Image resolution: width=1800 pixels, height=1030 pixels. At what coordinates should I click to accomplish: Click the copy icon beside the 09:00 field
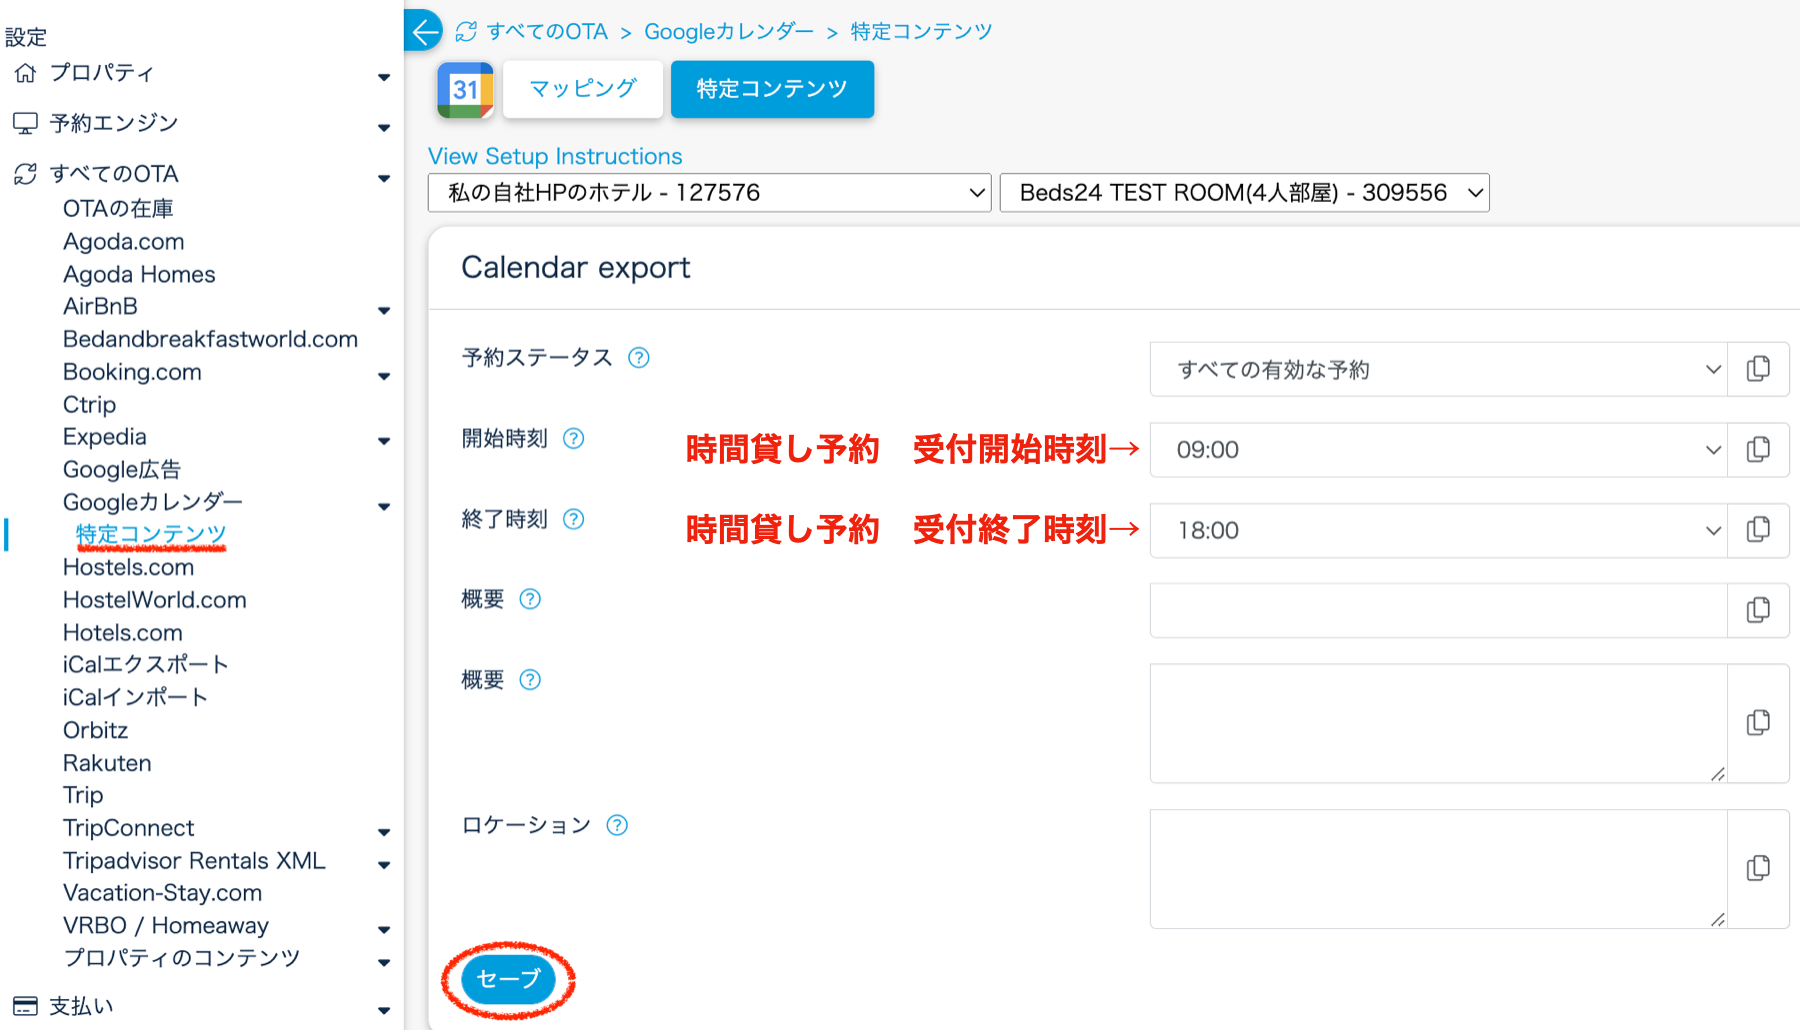(1757, 450)
